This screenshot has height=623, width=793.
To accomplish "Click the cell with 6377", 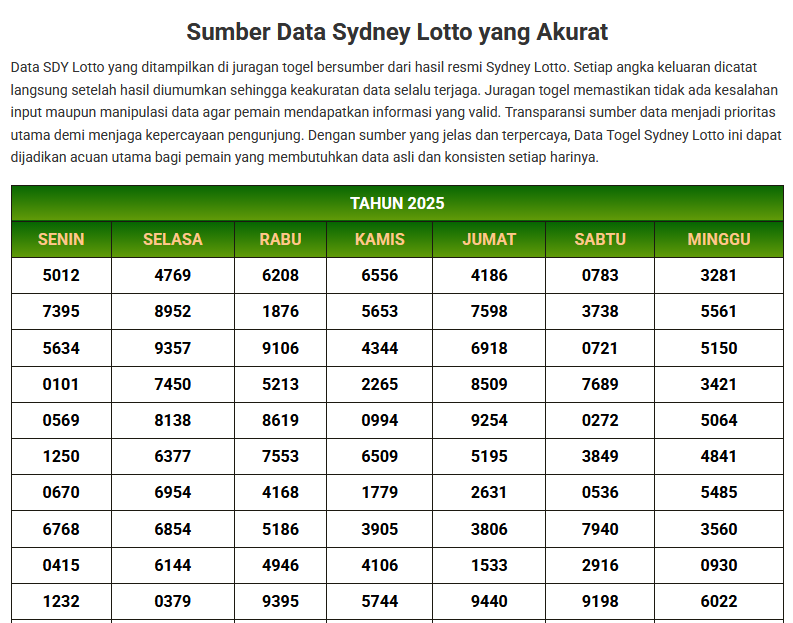I will tap(173, 456).
